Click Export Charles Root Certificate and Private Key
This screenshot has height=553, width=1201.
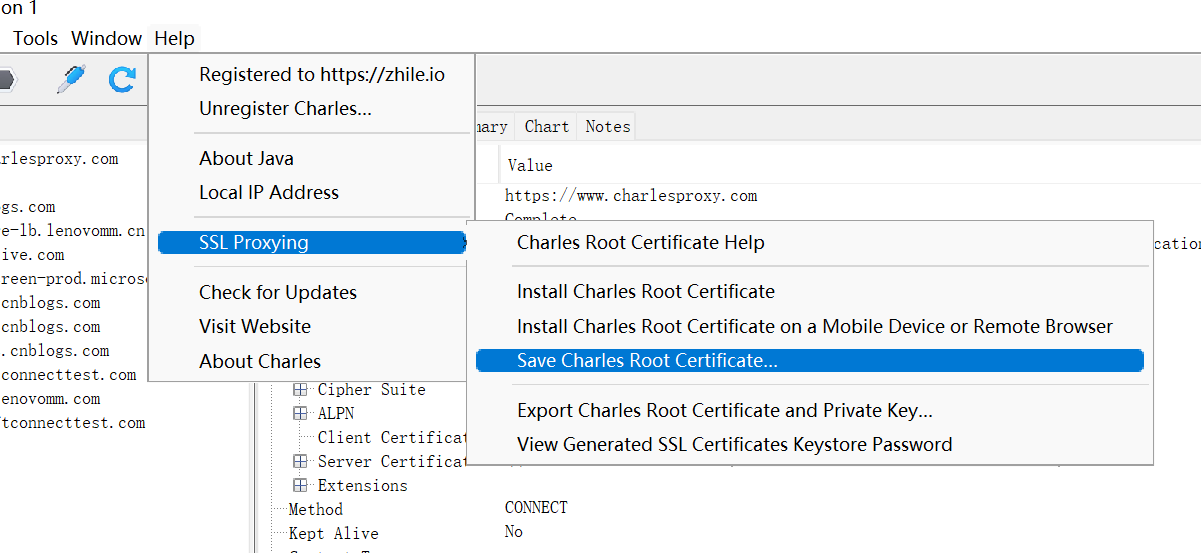coord(724,411)
